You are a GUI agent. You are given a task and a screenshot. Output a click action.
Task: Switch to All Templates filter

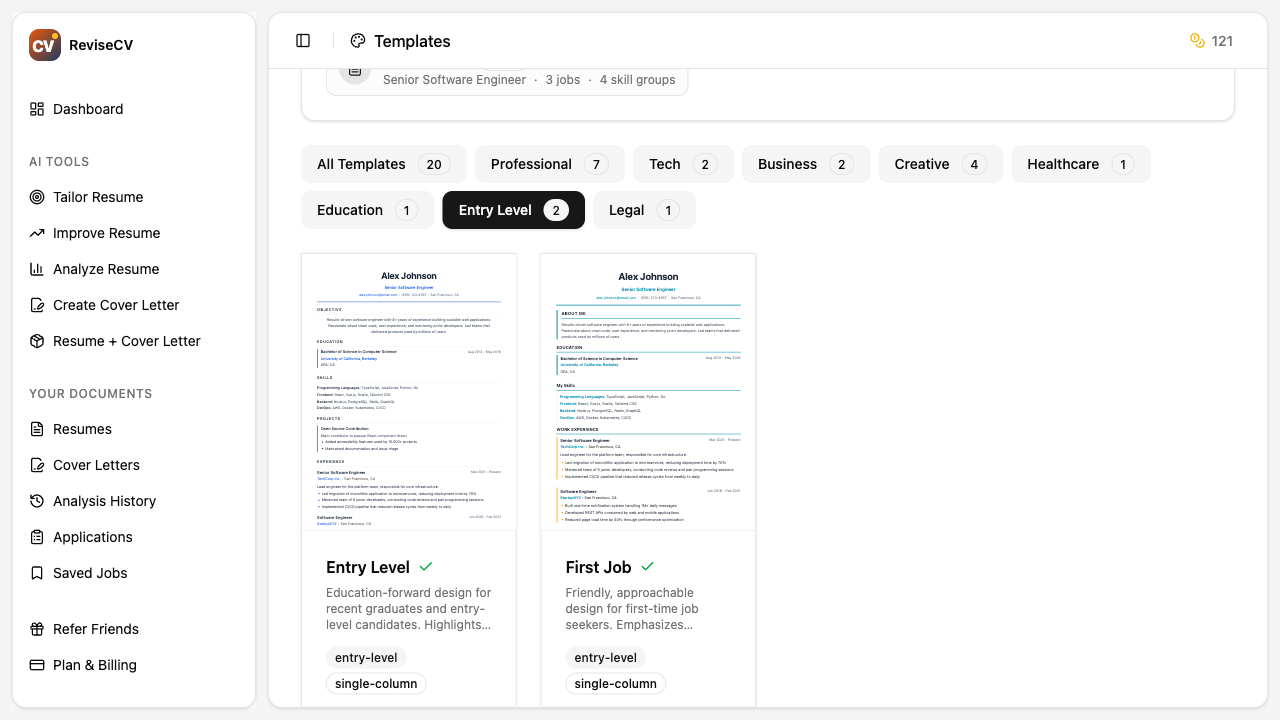383,164
